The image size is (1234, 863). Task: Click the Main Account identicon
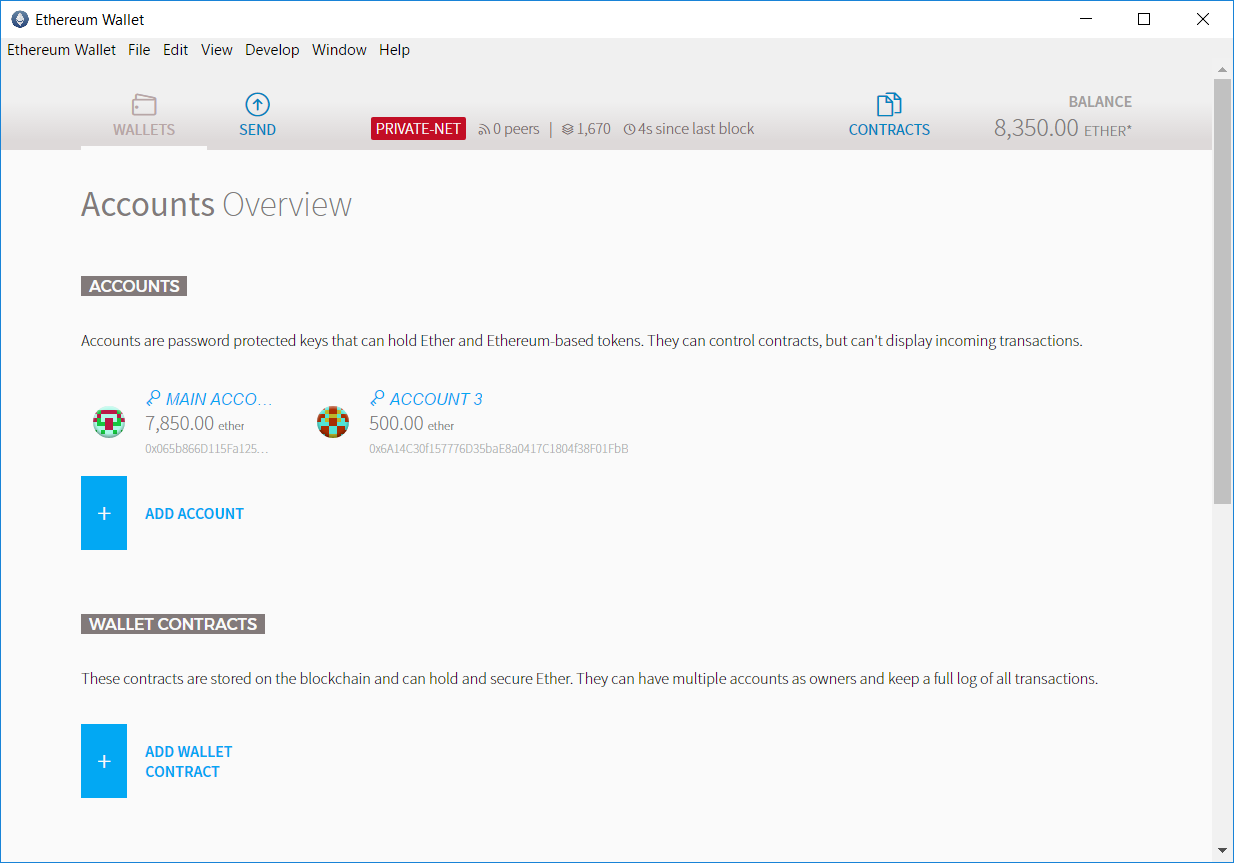pos(109,422)
